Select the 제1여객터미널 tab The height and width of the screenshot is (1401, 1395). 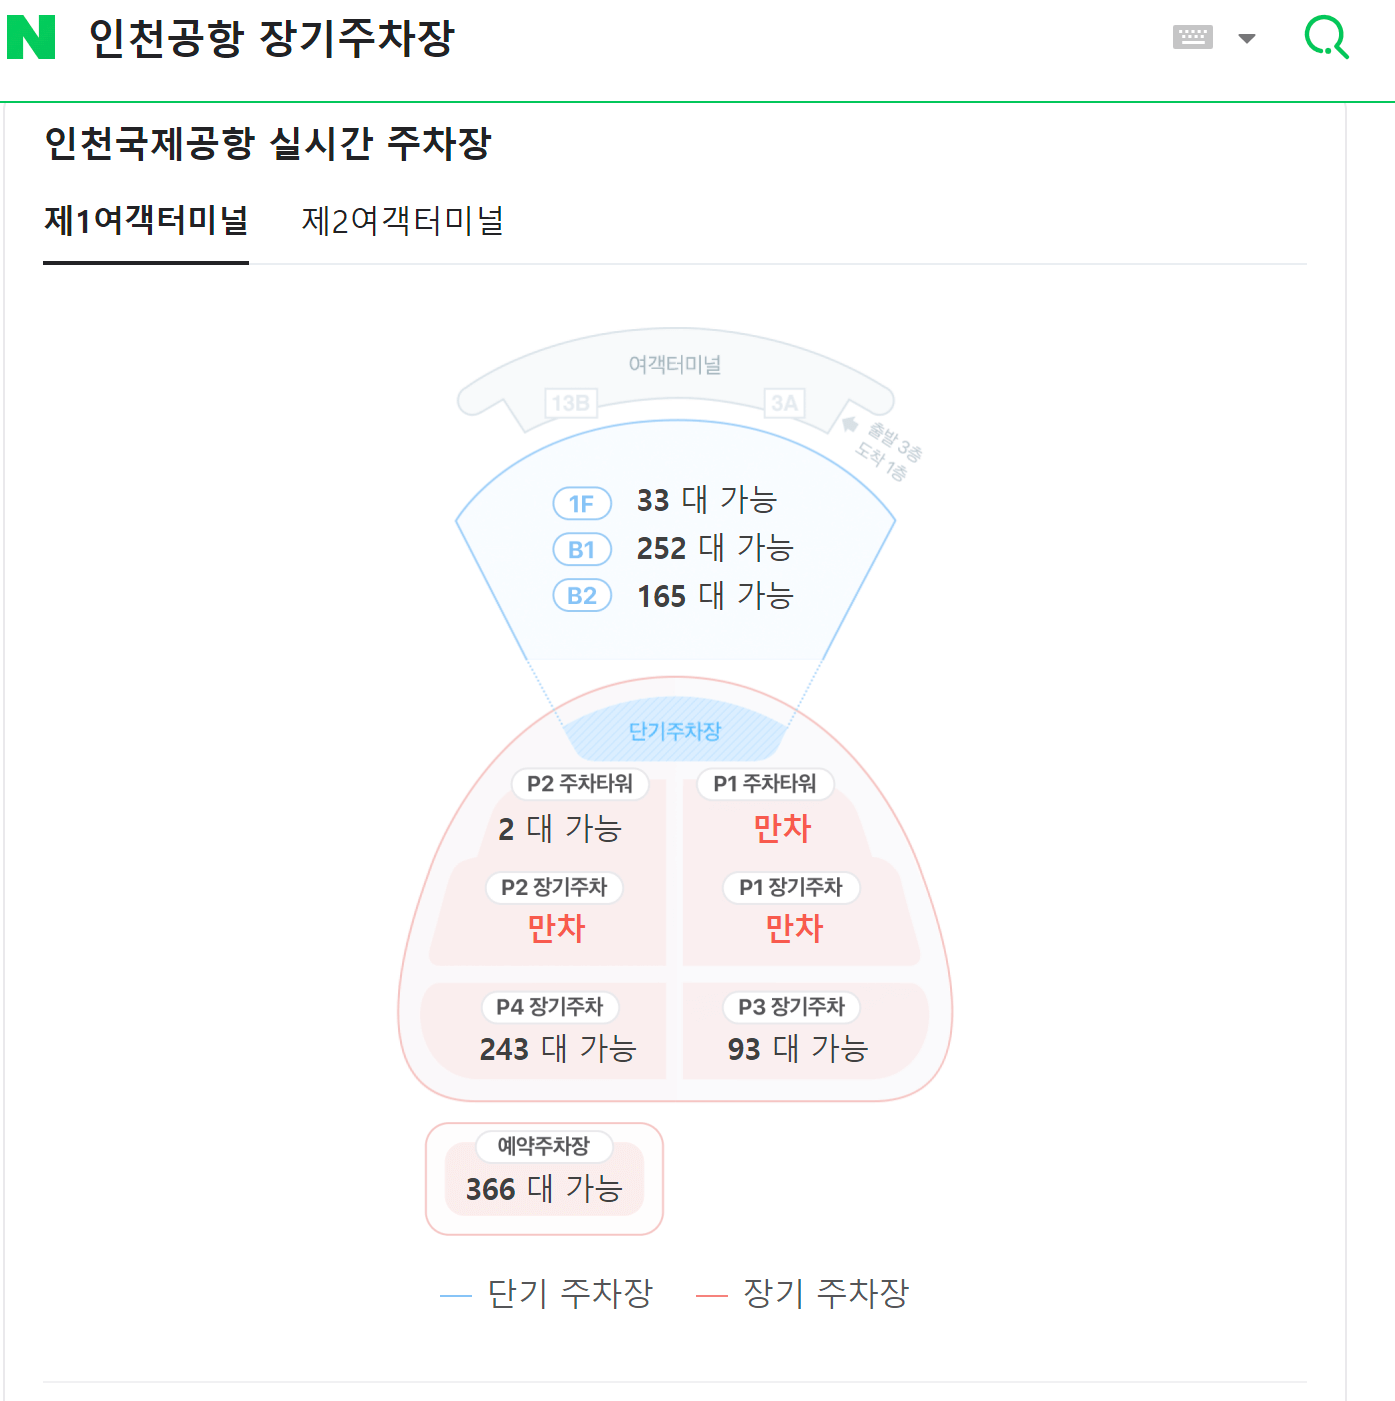click(x=145, y=218)
